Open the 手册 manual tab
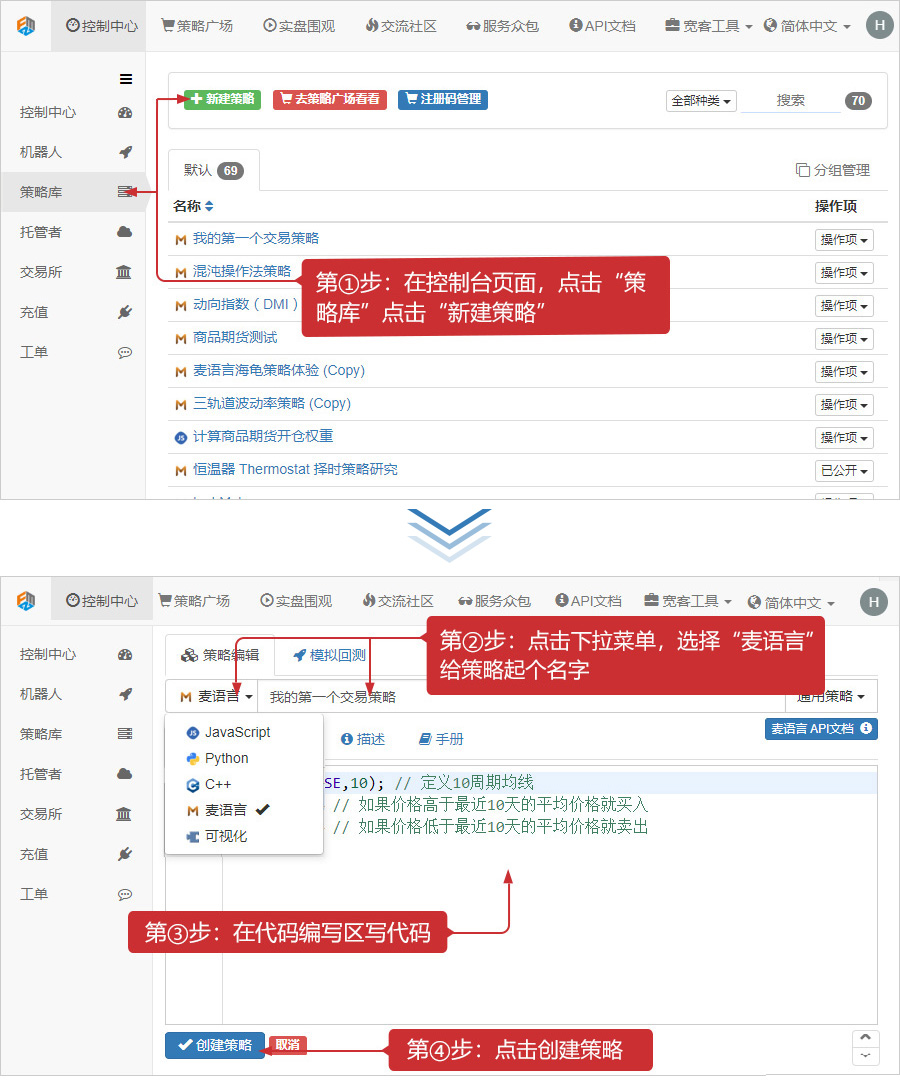 pos(441,739)
